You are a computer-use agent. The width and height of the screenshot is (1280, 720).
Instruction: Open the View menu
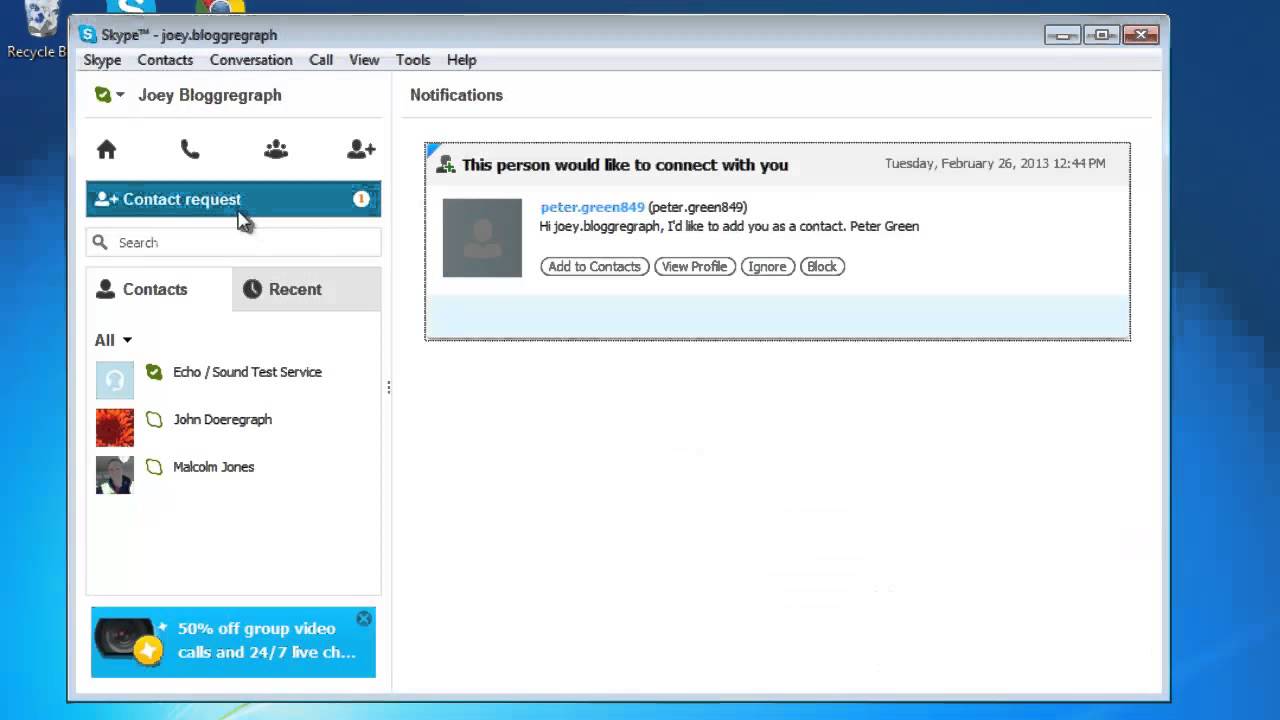coord(364,60)
